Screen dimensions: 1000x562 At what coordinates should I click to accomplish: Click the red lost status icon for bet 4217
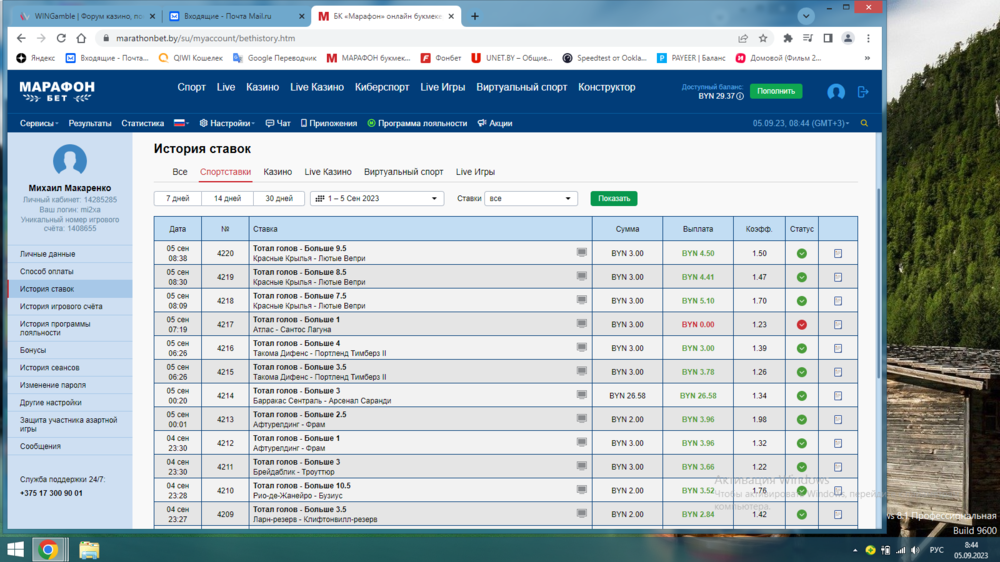[802, 325]
